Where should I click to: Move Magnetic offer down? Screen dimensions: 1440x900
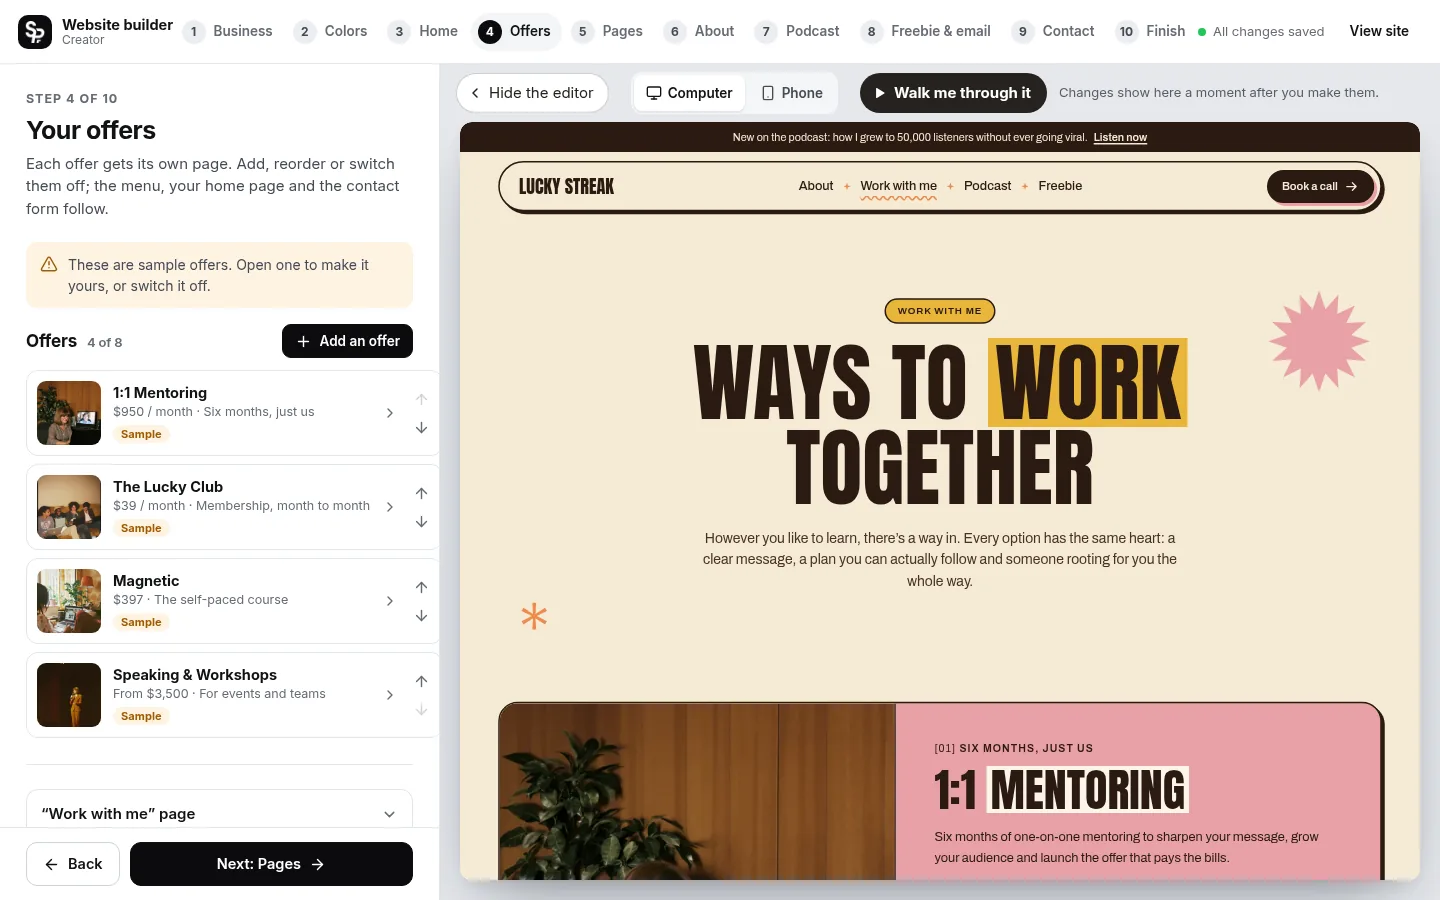(x=421, y=616)
